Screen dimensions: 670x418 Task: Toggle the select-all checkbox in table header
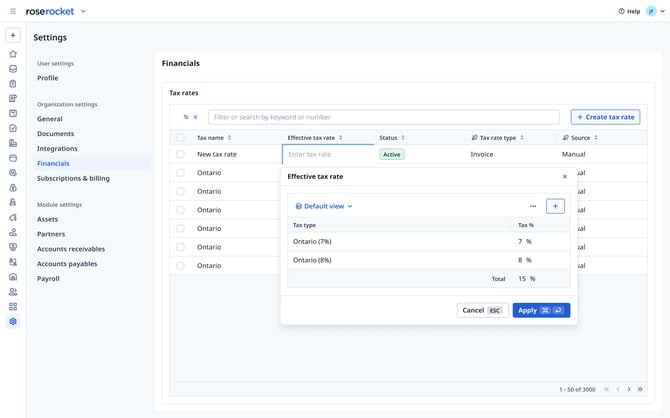click(181, 138)
